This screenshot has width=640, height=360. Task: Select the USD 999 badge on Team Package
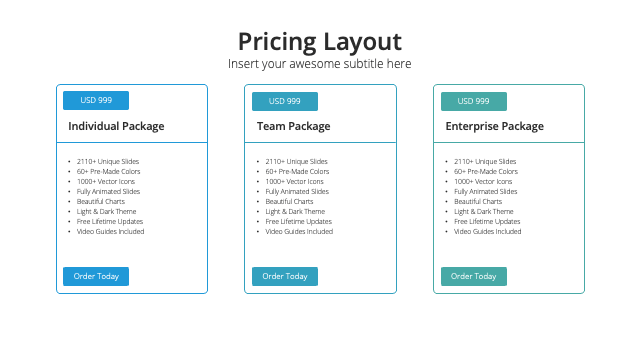point(285,101)
